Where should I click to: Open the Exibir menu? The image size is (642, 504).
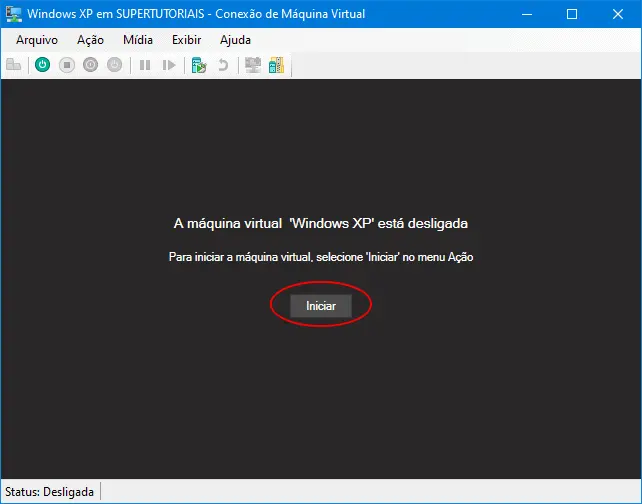coord(186,40)
